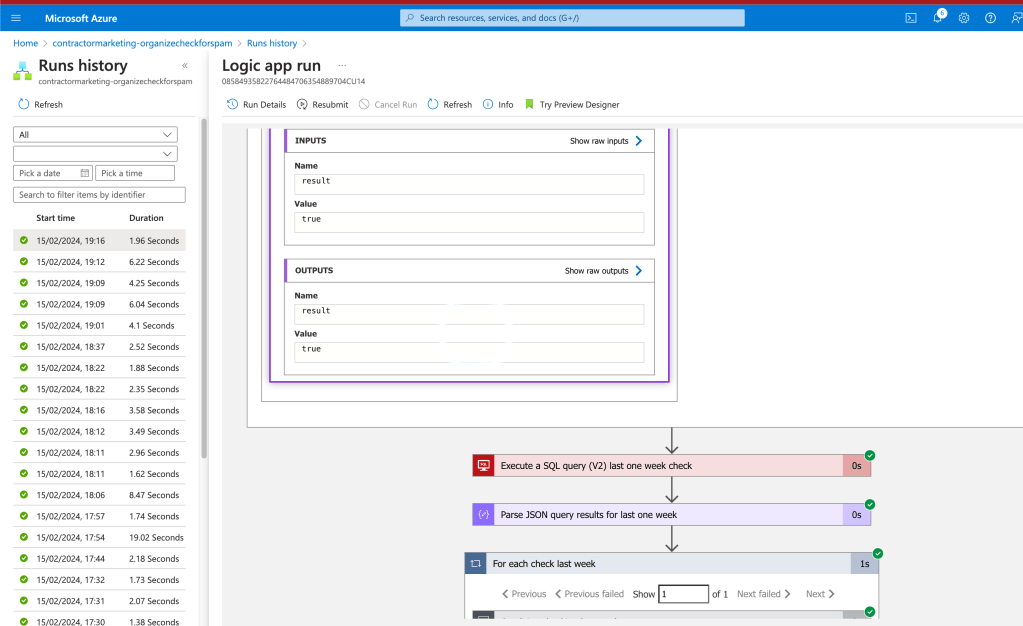The image size is (1023, 626).
Task: Refresh the Logic app run view
Action: coord(450,104)
